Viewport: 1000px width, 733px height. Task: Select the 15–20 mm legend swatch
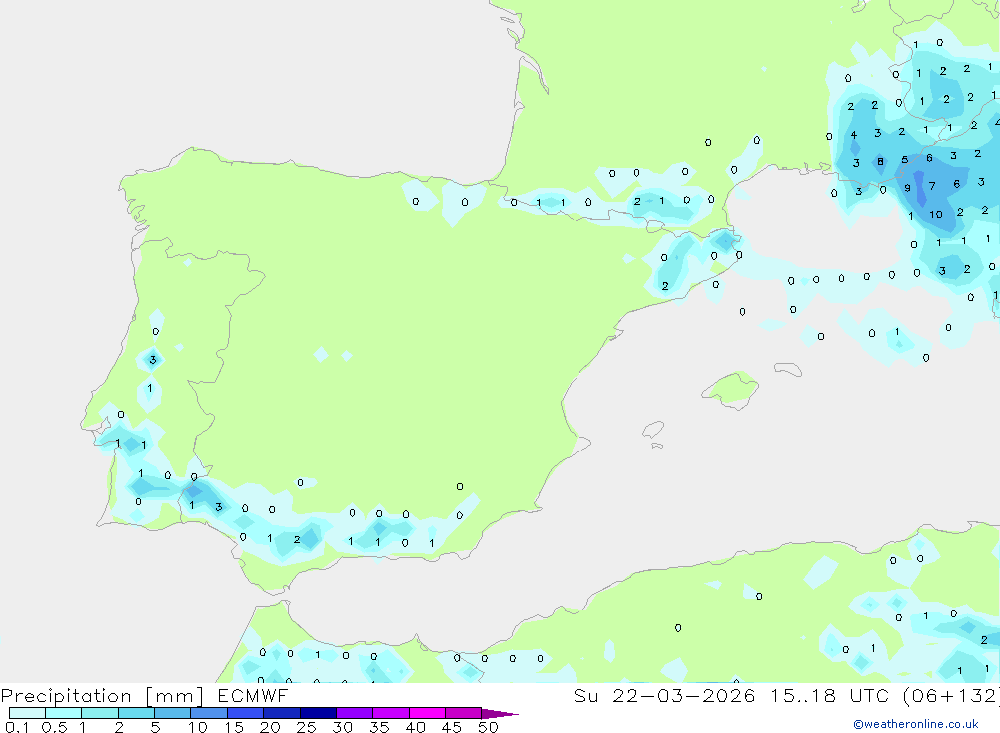245,713
